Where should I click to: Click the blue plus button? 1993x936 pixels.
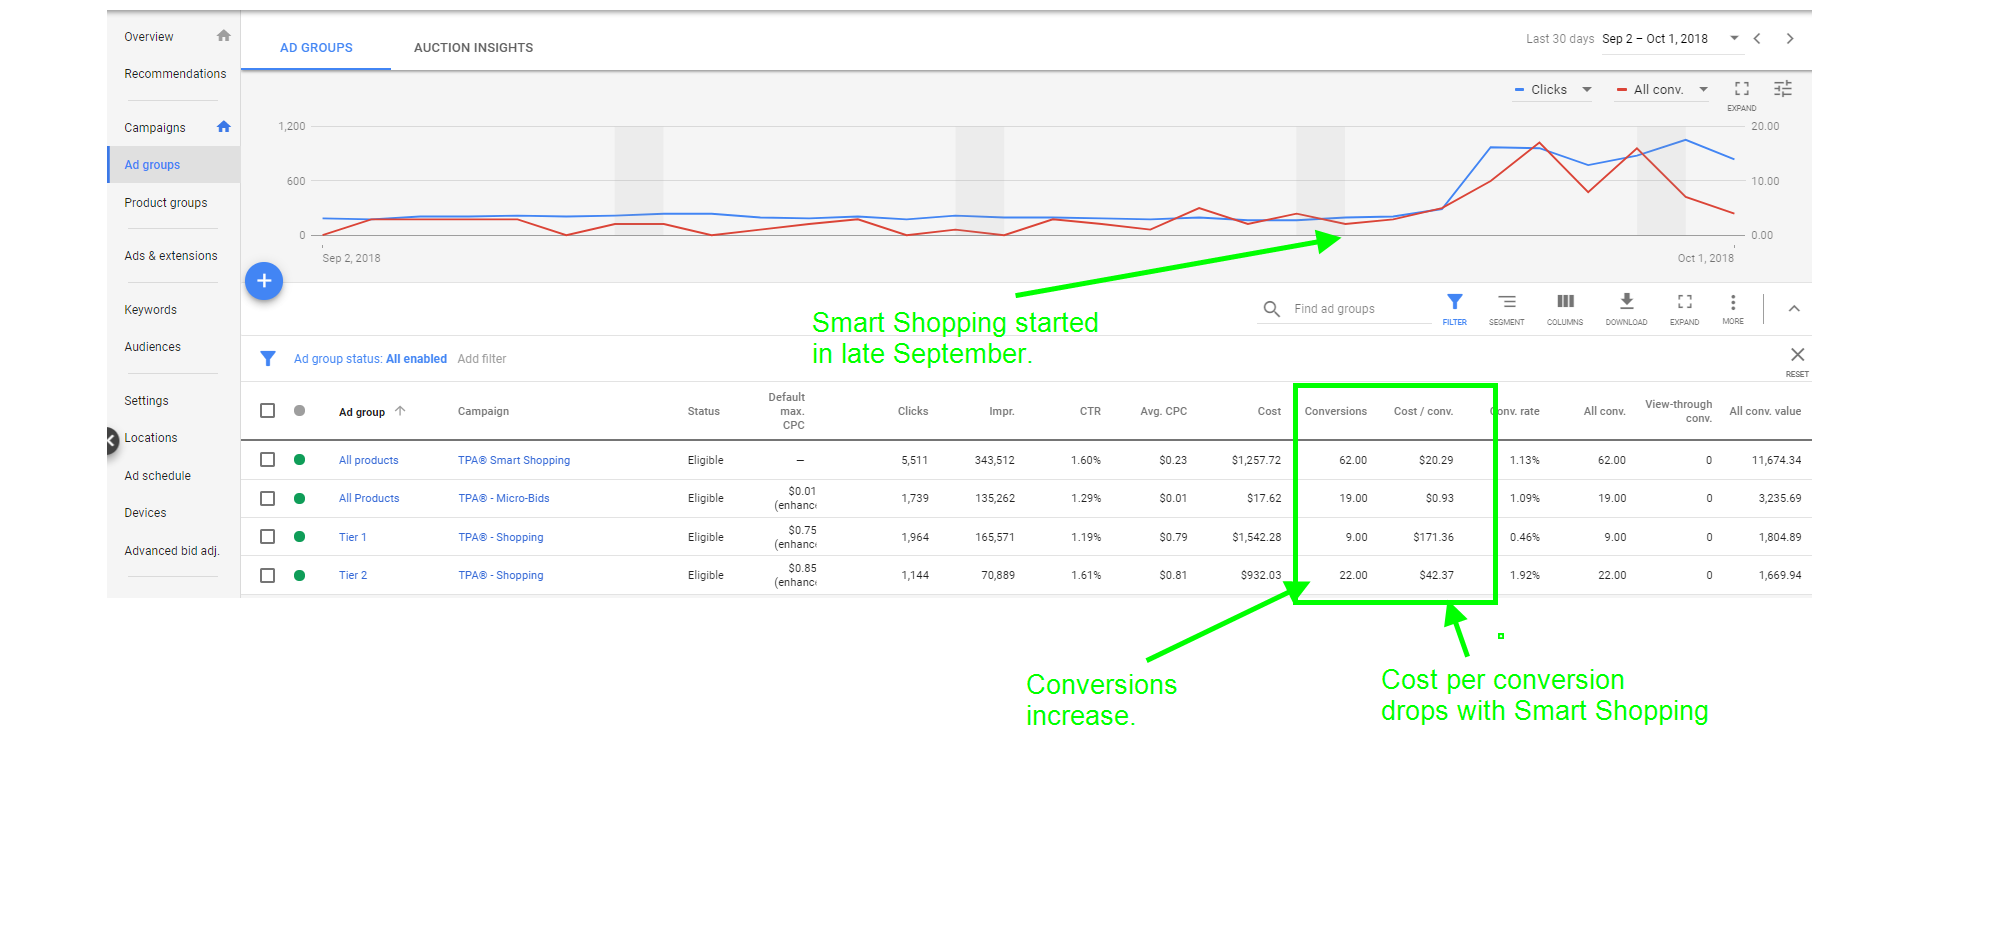pos(264,281)
